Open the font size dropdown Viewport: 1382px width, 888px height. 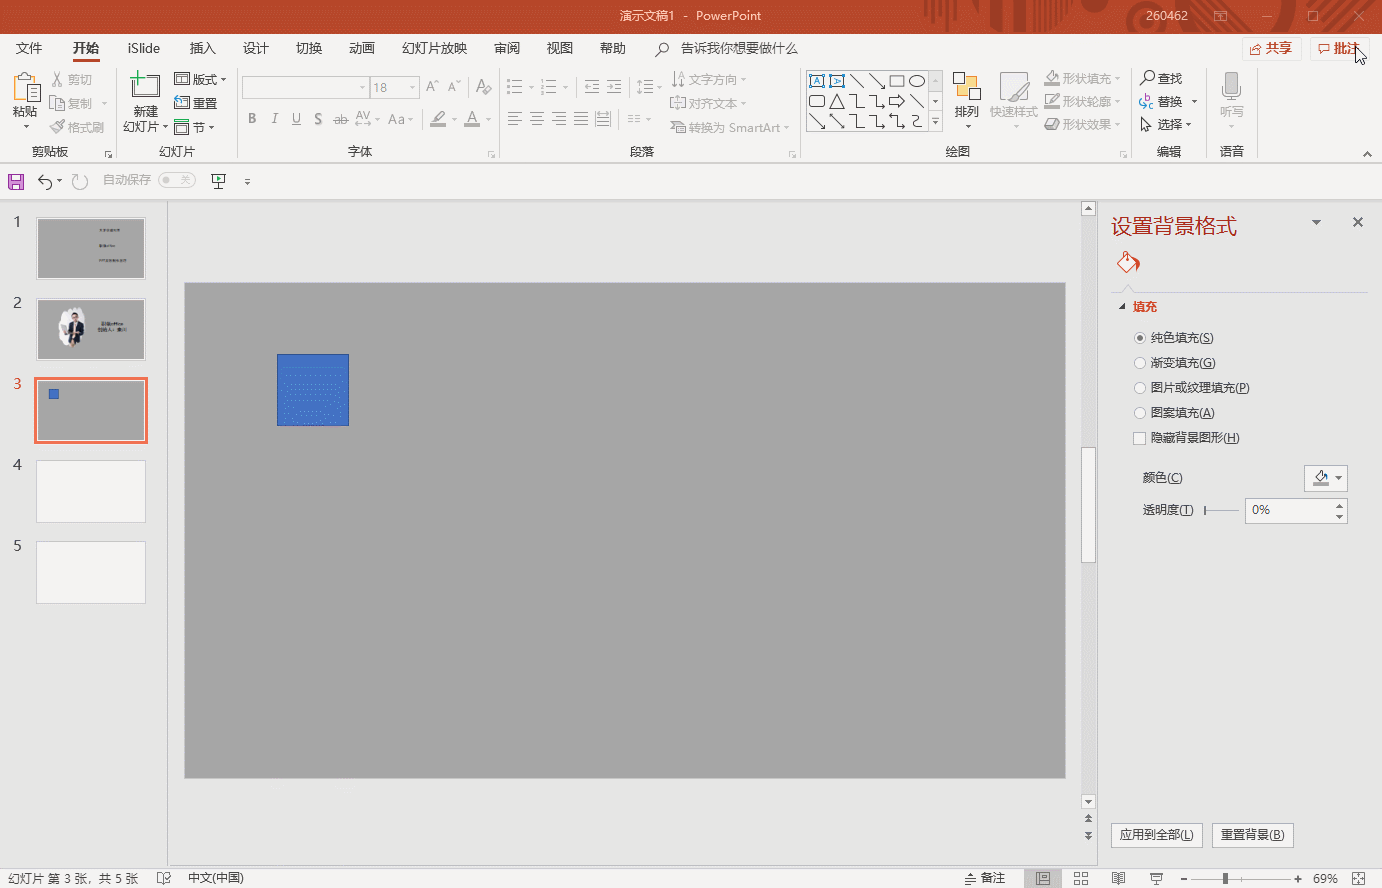(x=412, y=88)
